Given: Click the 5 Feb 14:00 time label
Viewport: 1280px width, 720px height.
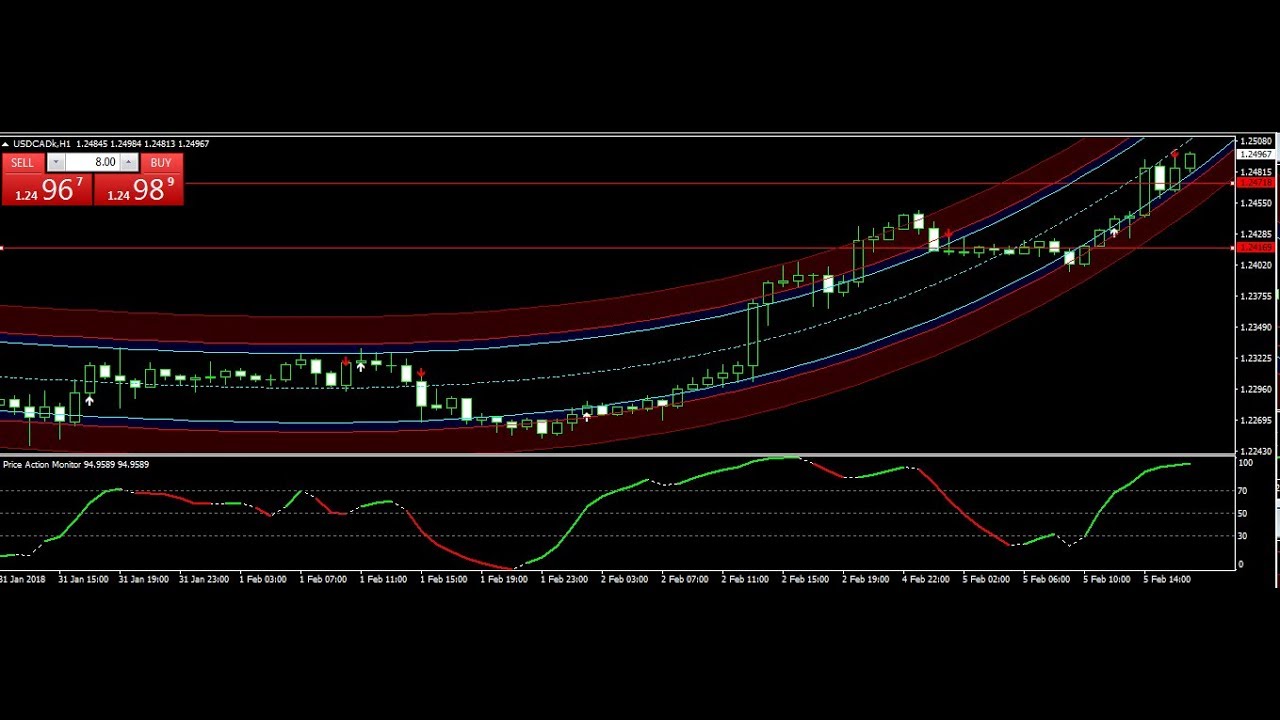Looking at the screenshot, I should tap(1167, 579).
